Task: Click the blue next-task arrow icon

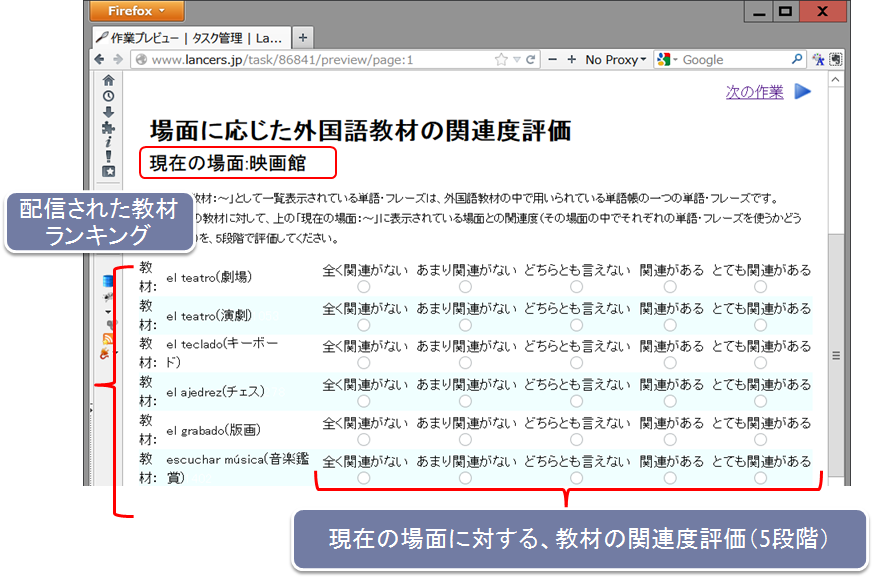Action: (x=803, y=92)
